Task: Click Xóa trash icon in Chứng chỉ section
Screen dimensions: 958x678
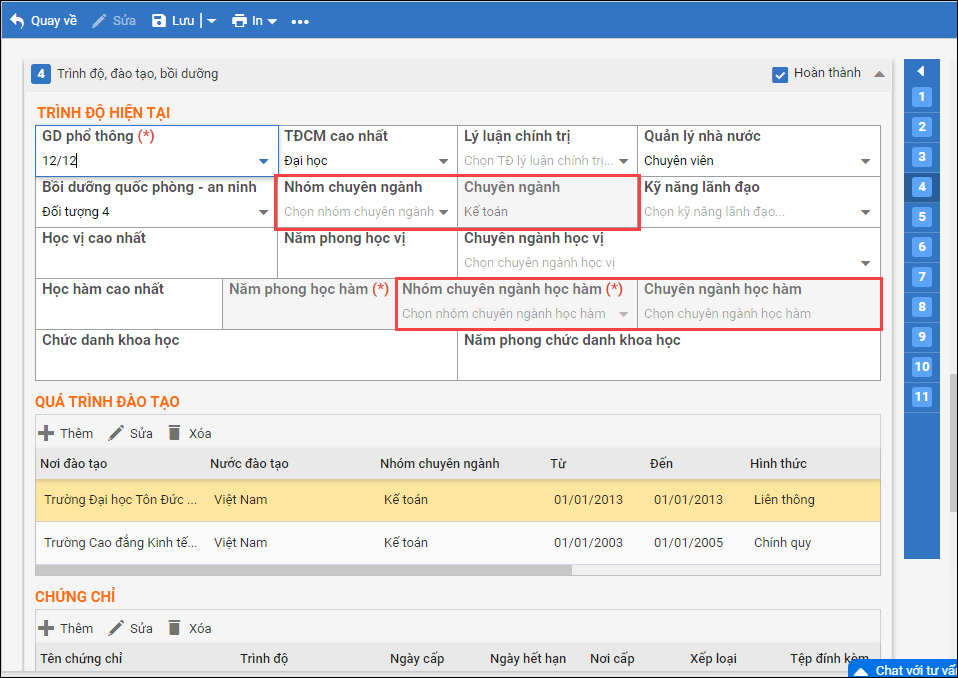Action: (175, 628)
